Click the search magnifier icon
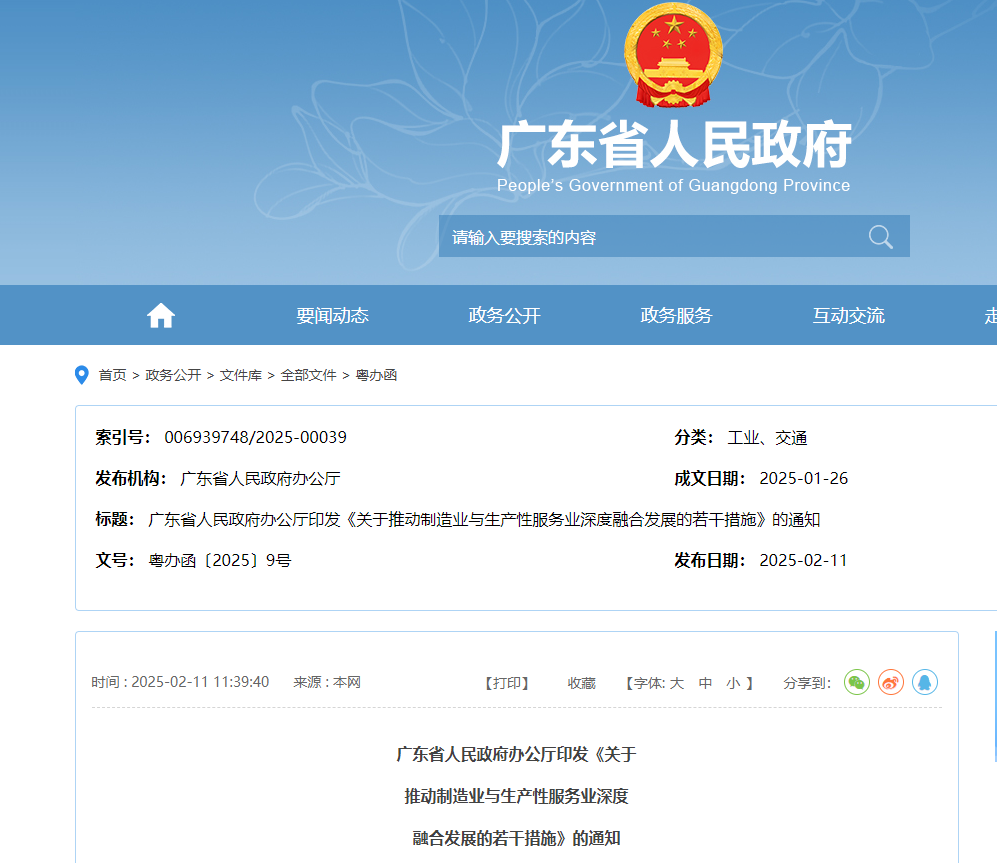This screenshot has height=864, width=997. pos(880,237)
